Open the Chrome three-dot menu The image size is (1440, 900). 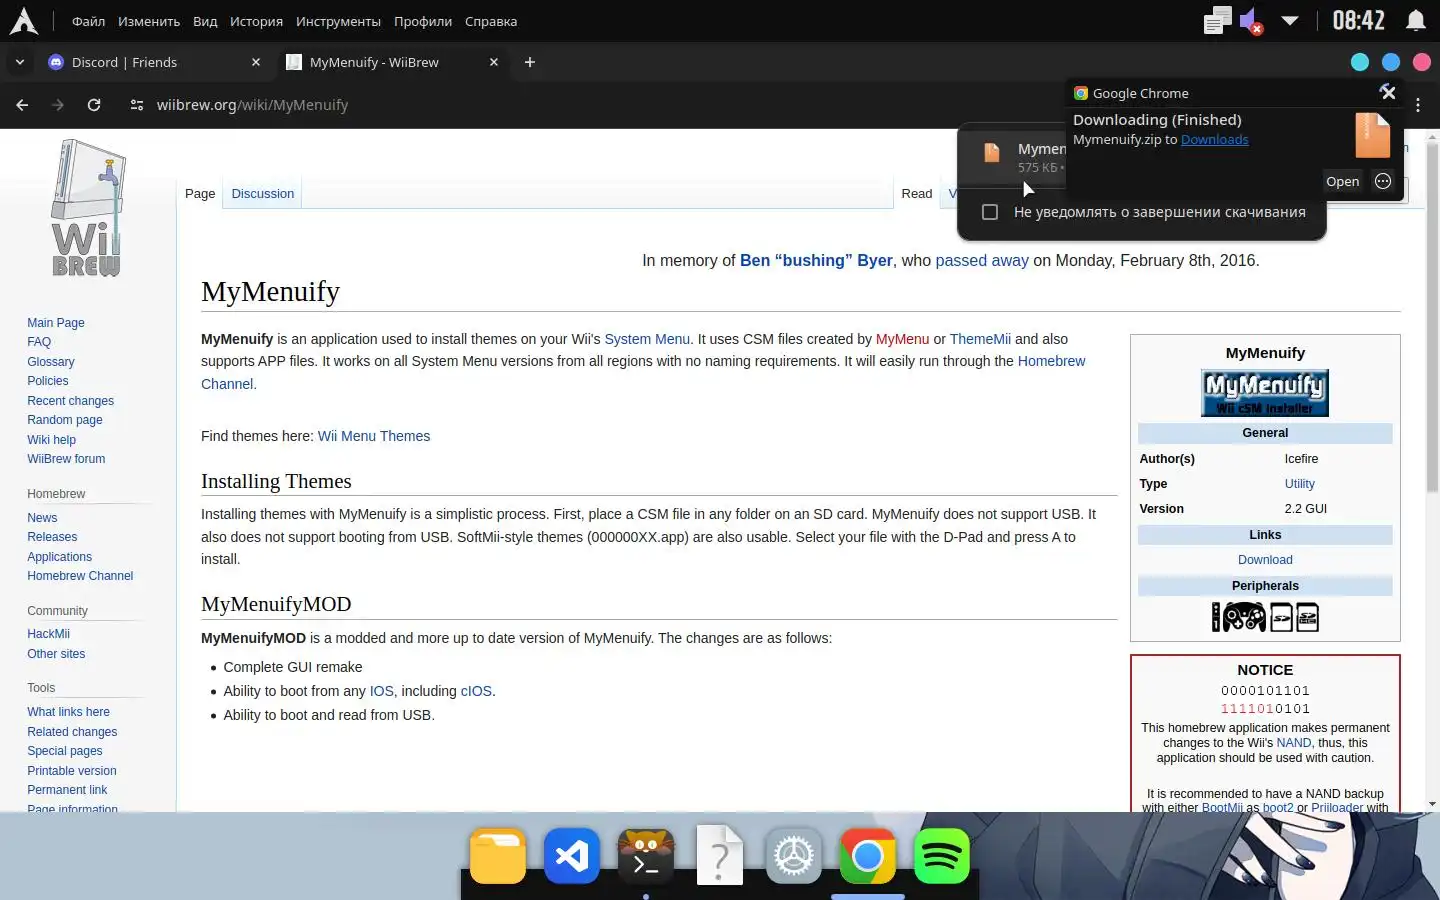click(1418, 104)
